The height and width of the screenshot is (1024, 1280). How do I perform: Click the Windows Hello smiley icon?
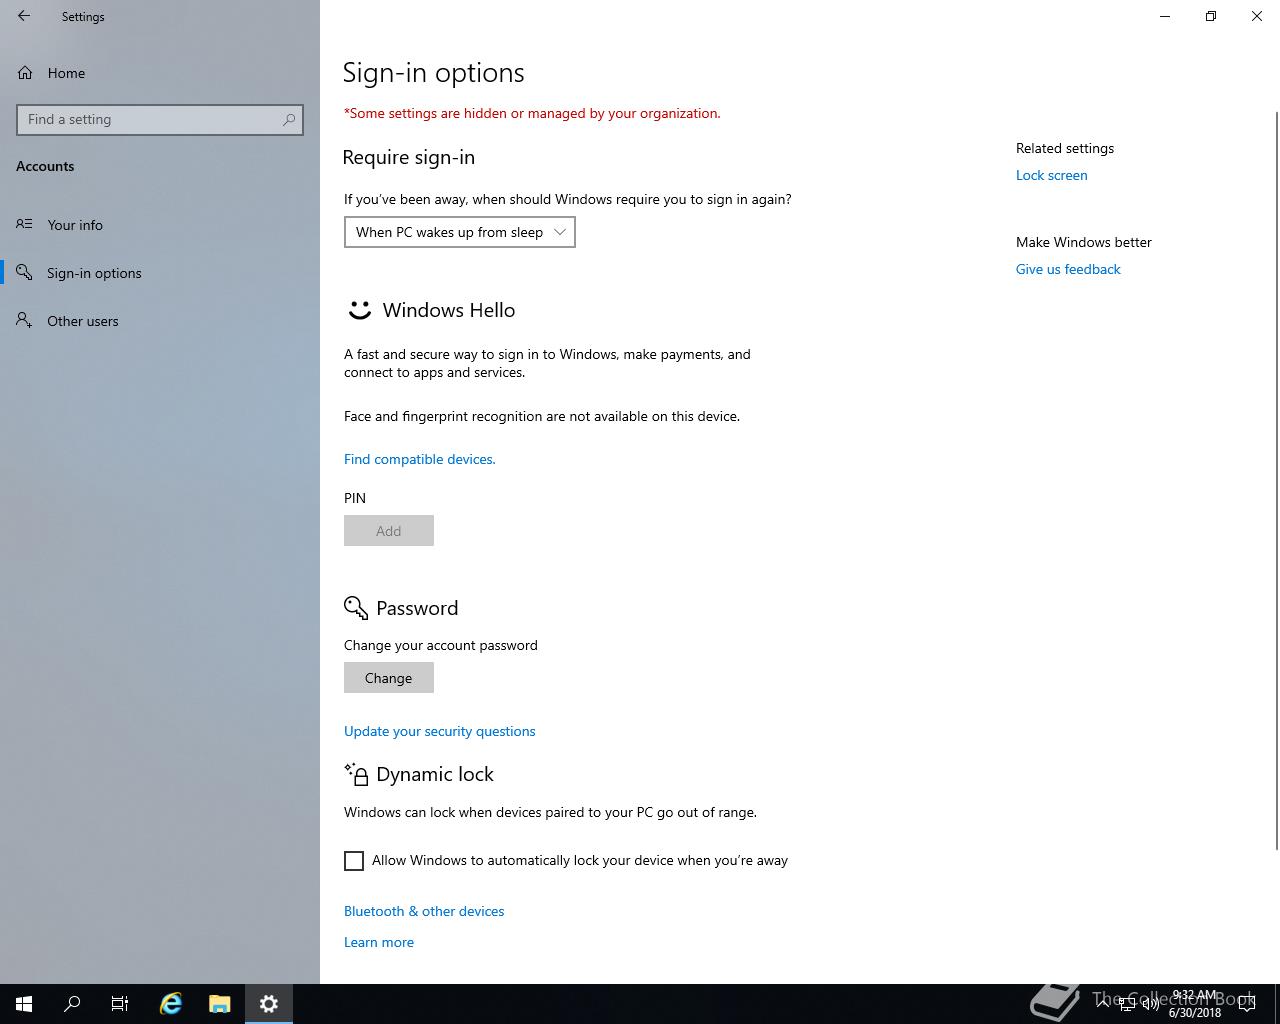tap(359, 310)
